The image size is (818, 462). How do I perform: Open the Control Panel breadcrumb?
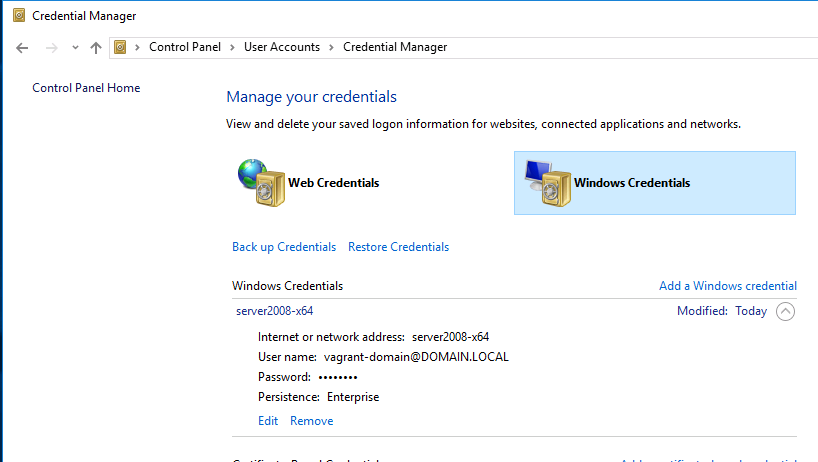click(x=185, y=47)
